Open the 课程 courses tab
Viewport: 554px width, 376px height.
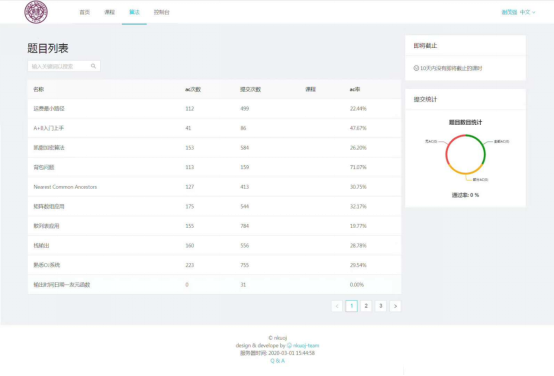pyautogui.click(x=109, y=12)
